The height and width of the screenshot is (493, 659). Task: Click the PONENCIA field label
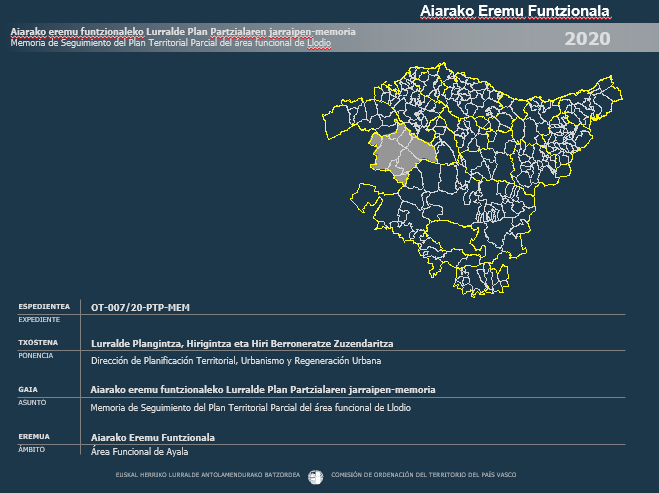tap(38, 354)
